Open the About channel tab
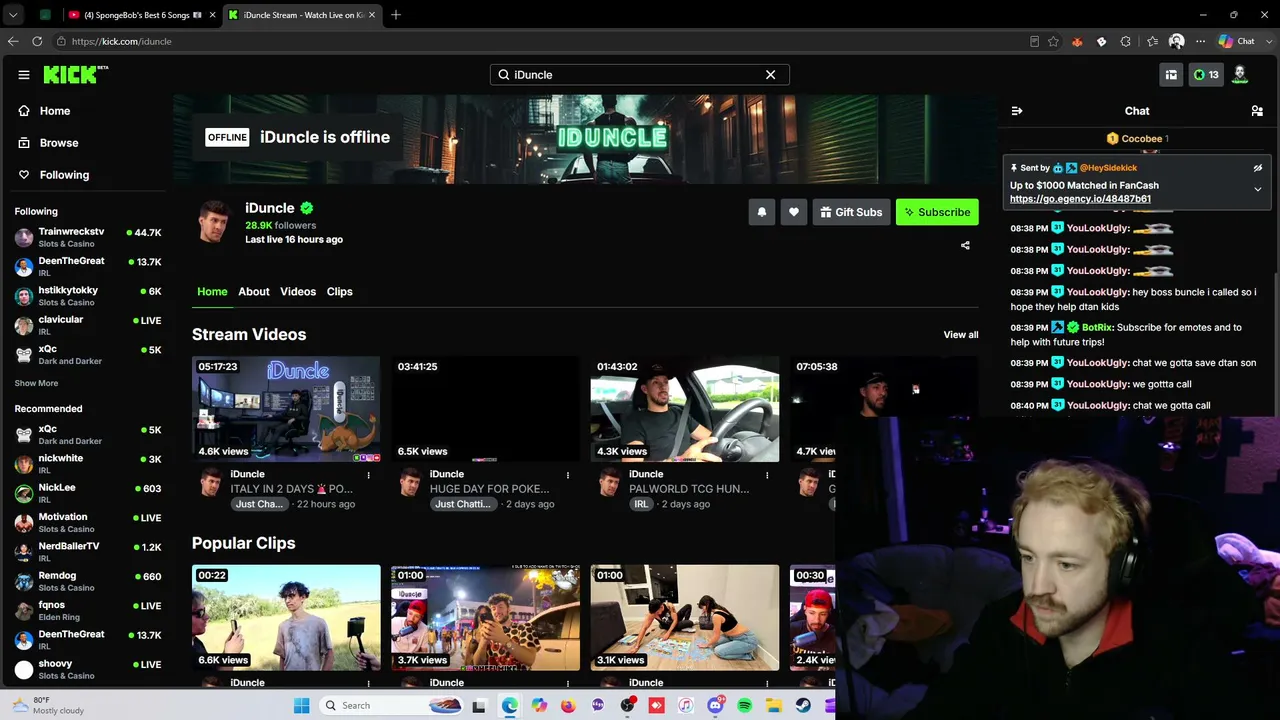 pos(254,292)
